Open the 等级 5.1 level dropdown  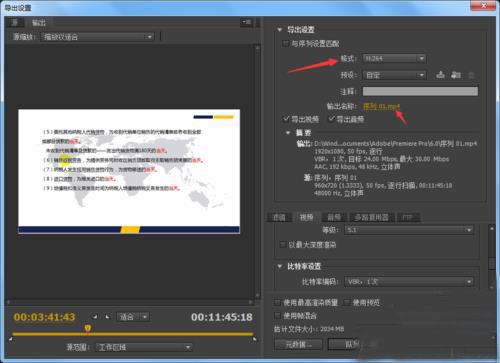[x=409, y=230]
